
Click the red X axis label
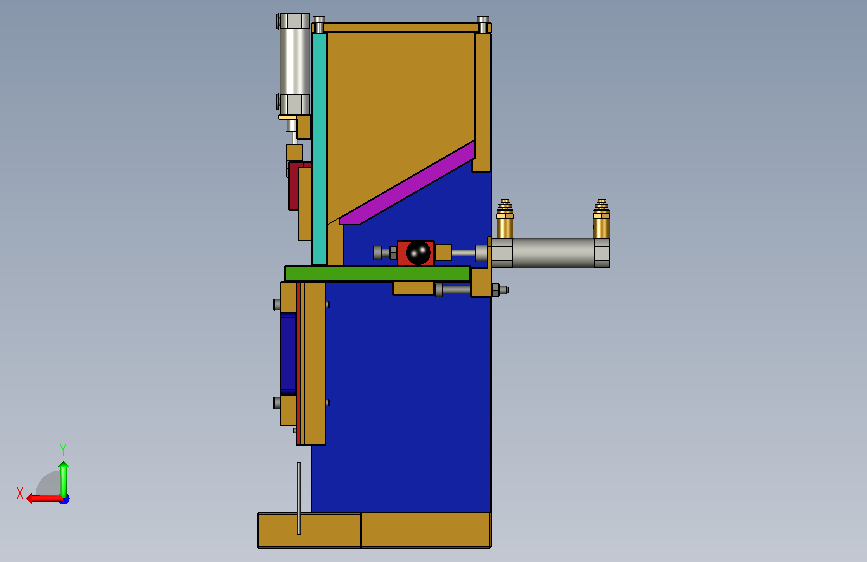[x=20, y=493]
